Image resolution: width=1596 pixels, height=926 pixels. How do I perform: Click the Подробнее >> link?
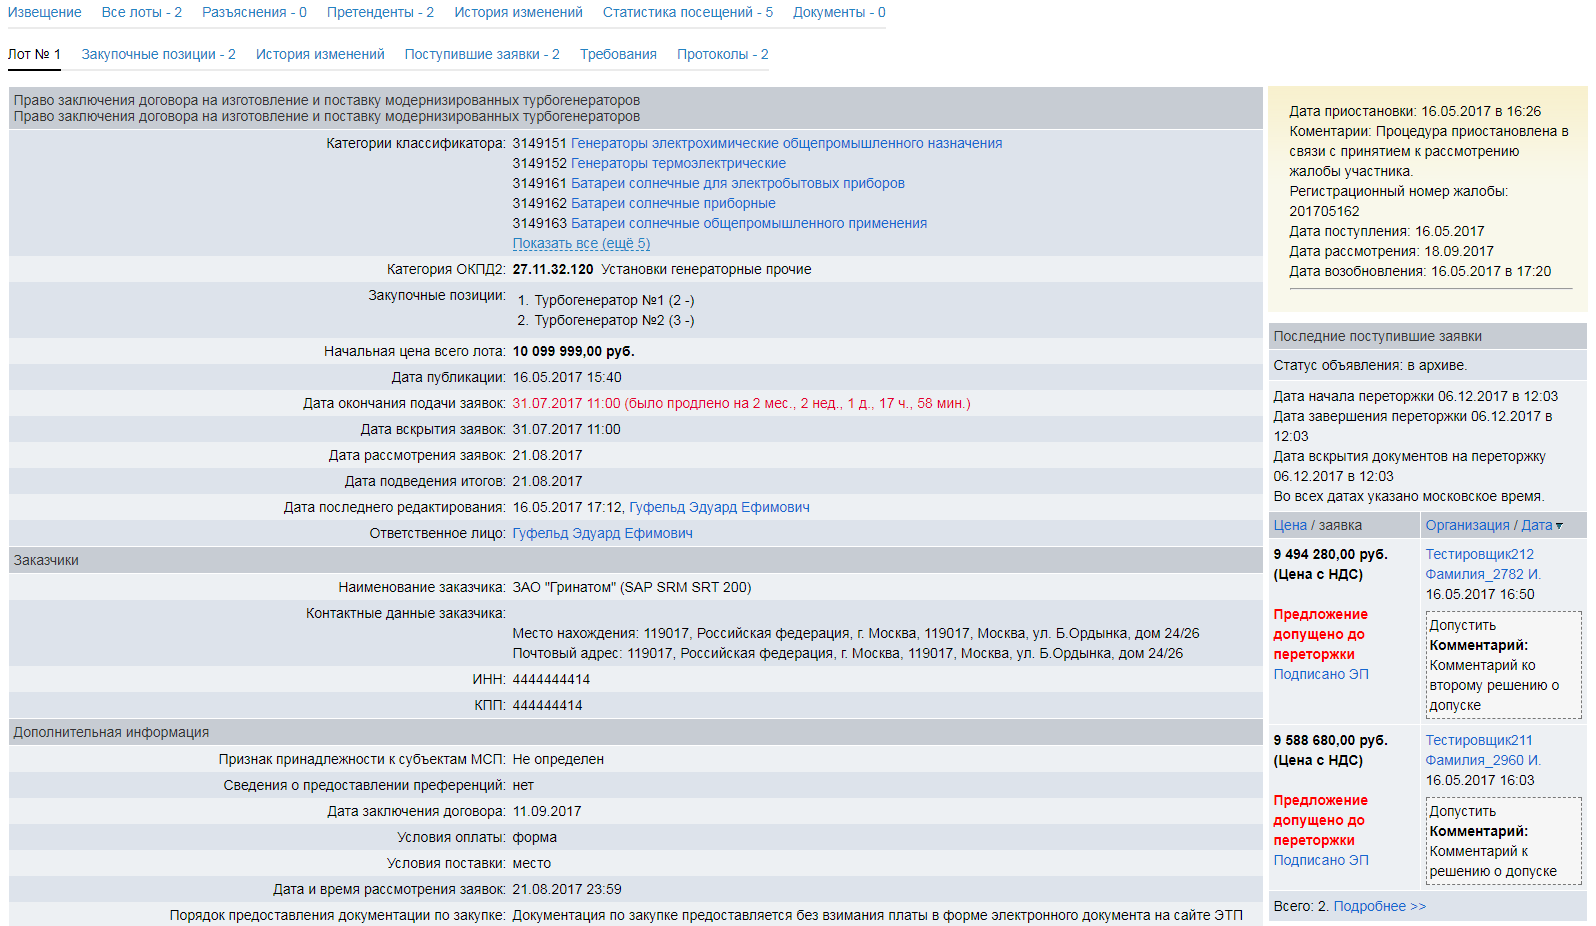pos(1379,907)
